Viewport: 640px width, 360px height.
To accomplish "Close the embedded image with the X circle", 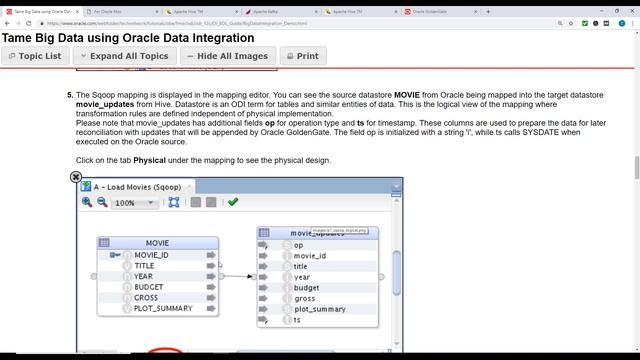I will tap(76, 177).
